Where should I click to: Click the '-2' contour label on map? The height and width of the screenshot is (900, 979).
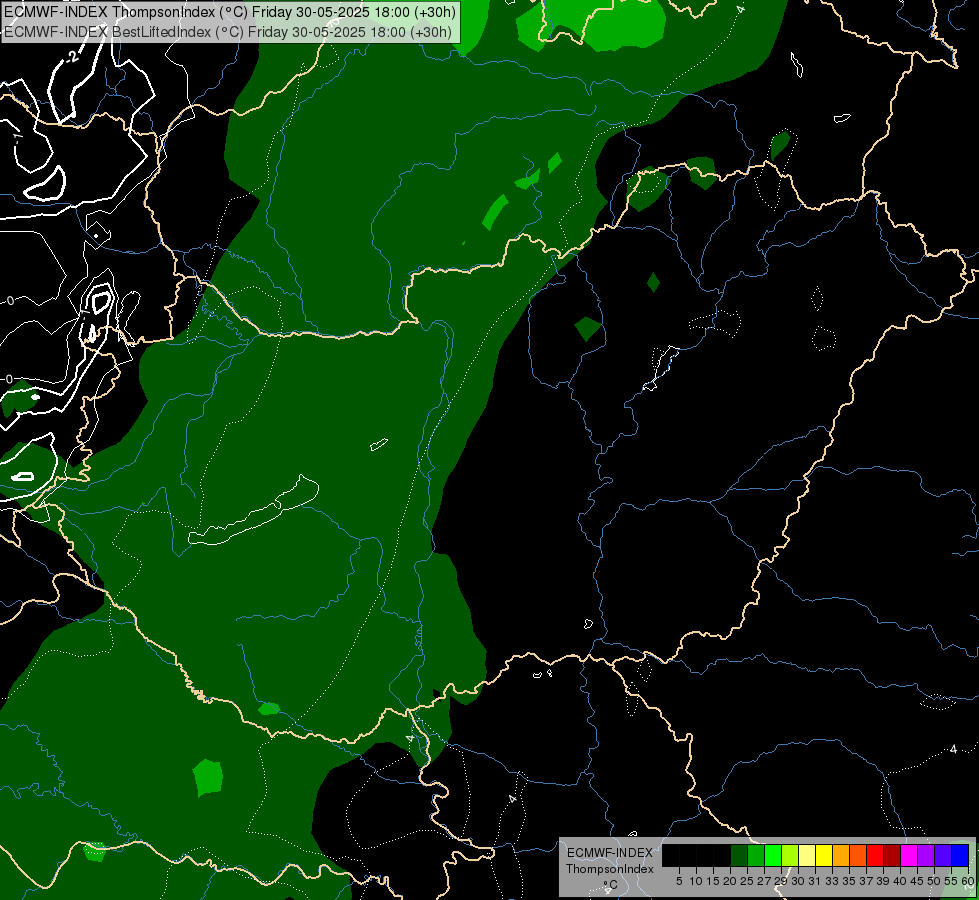click(x=72, y=56)
